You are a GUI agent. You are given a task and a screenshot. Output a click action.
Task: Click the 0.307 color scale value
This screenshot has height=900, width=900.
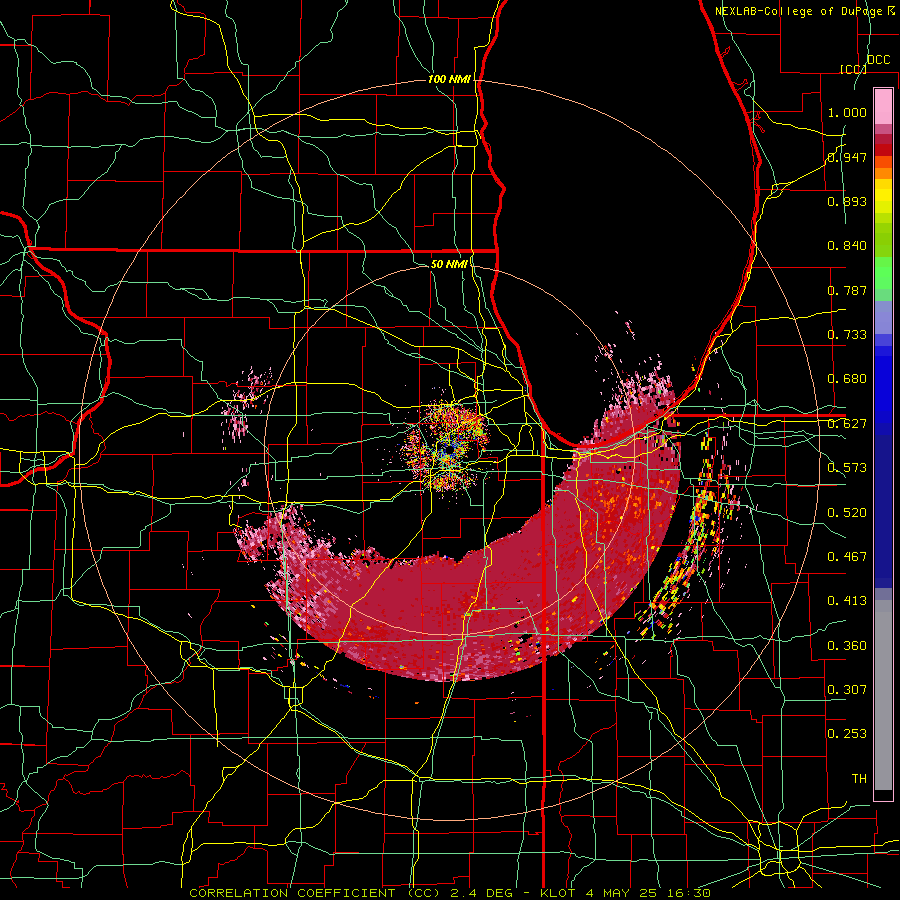click(x=847, y=690)
